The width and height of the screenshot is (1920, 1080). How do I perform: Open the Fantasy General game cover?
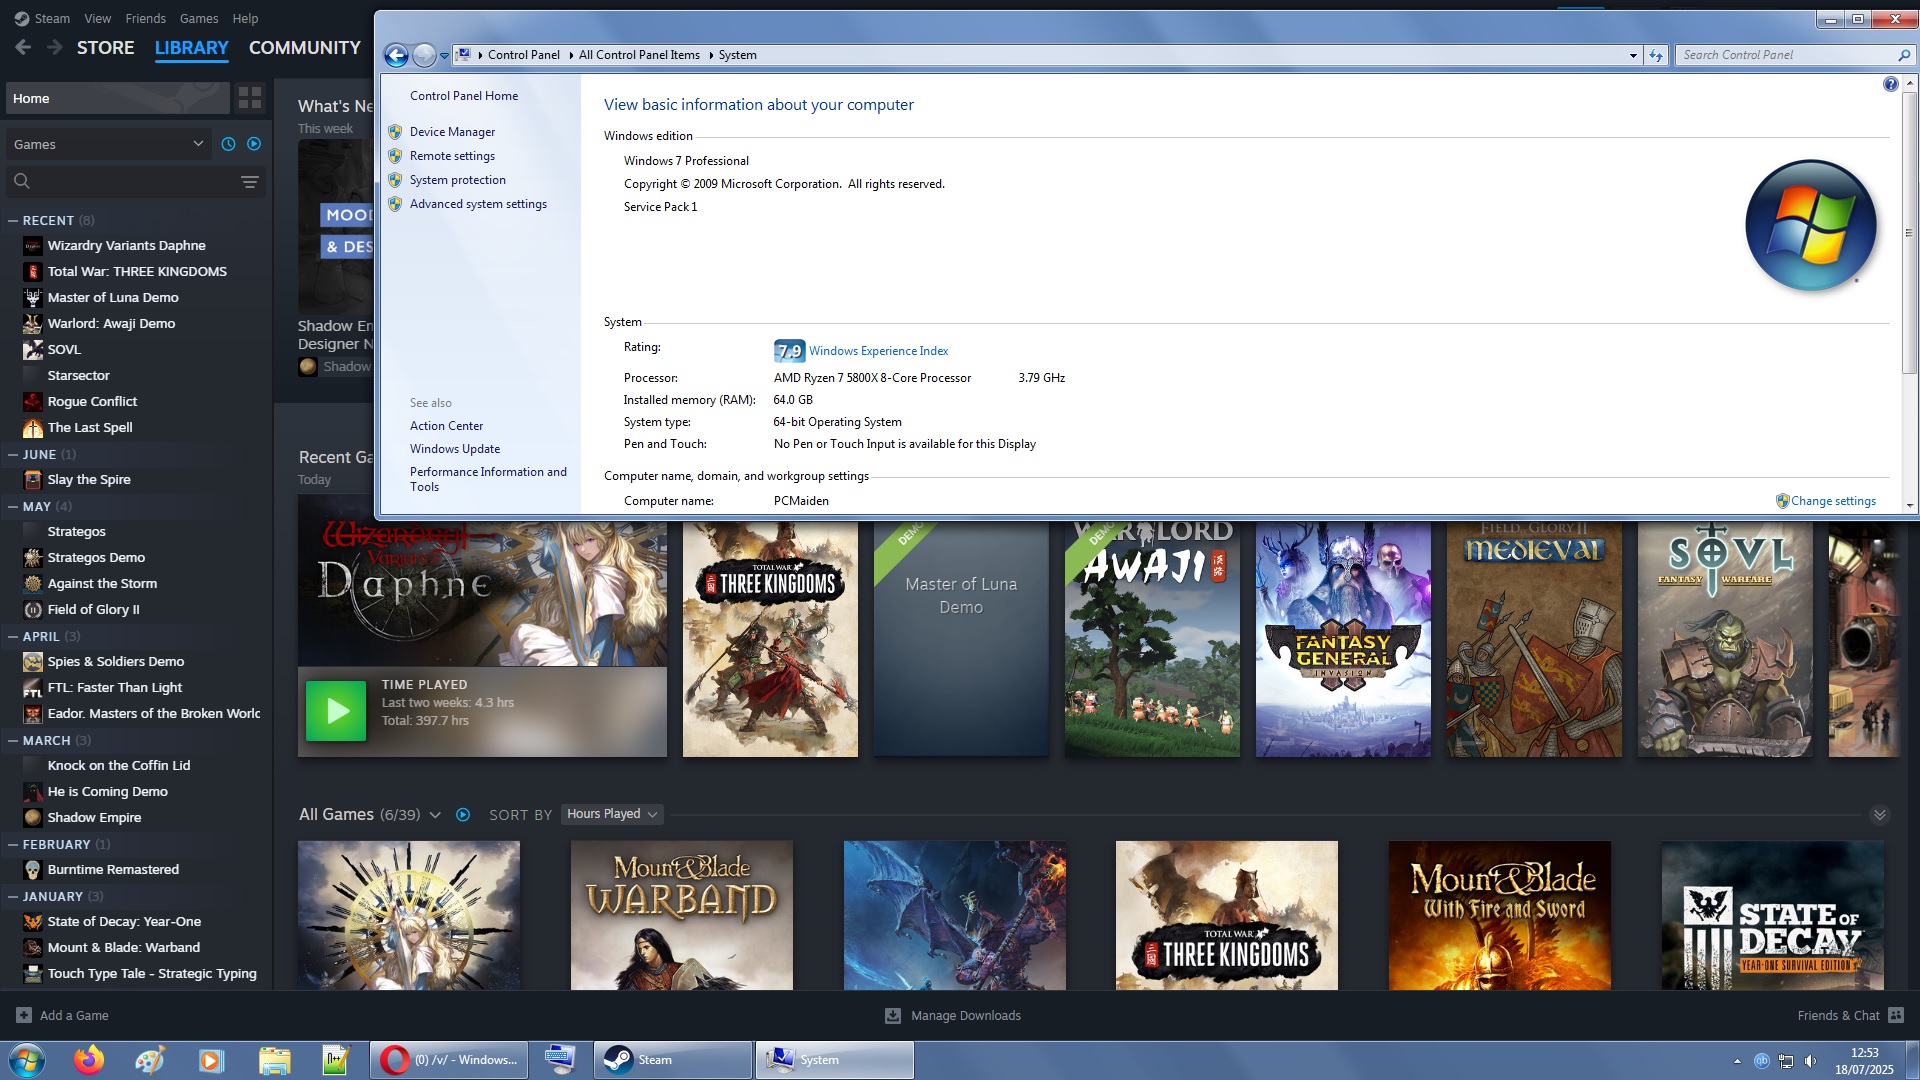pos(1343,639)
